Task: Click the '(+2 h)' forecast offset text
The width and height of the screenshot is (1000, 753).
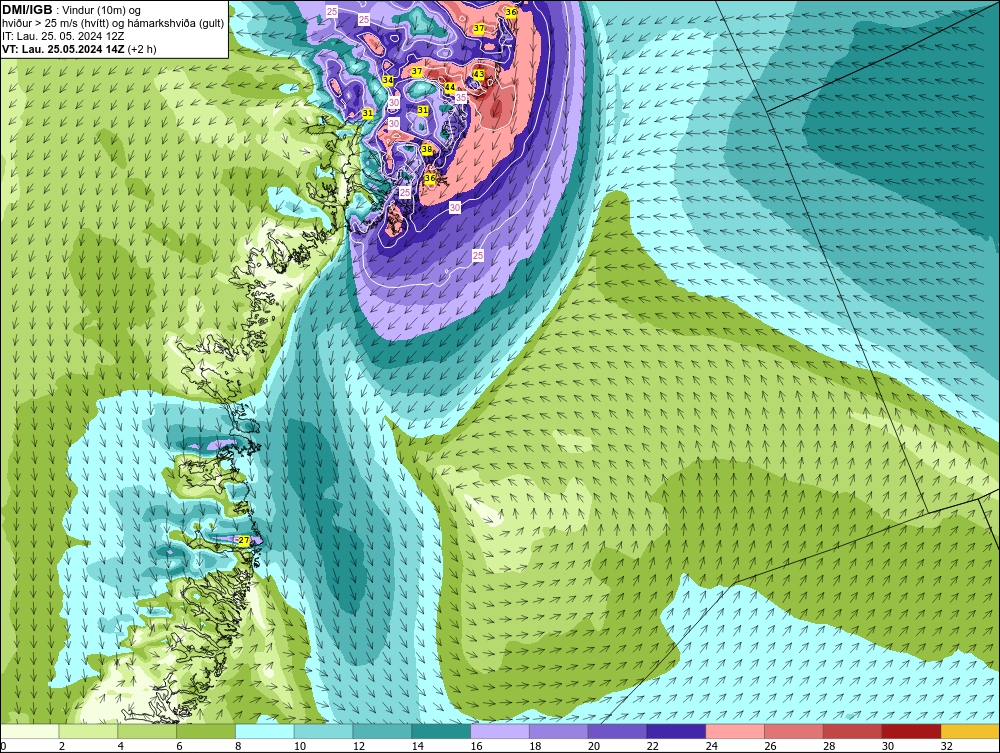Action: 142,49
